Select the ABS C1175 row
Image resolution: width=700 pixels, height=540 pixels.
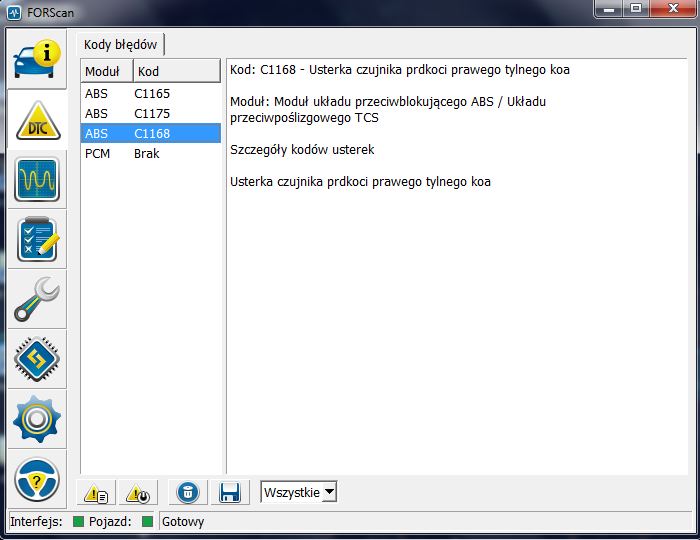point(150,114)
